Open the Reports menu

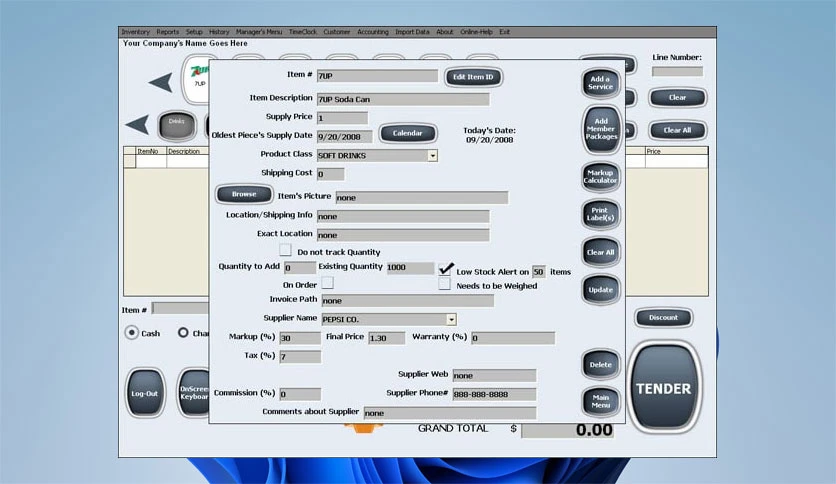coord(167,32)
